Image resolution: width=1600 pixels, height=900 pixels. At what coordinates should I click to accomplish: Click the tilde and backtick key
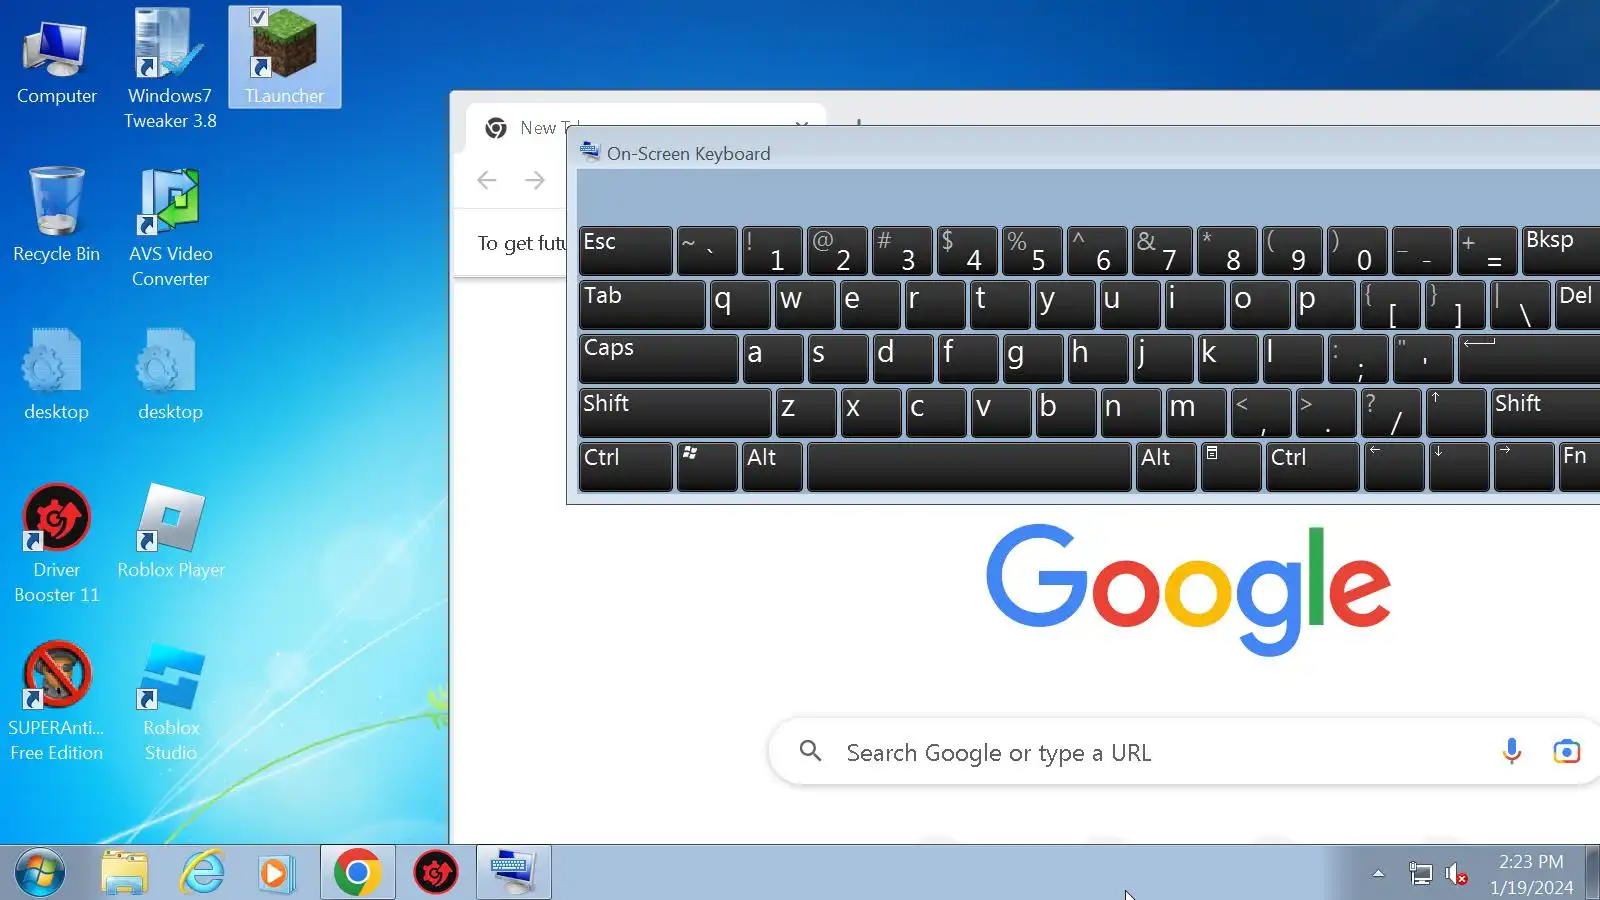point(706,251)
